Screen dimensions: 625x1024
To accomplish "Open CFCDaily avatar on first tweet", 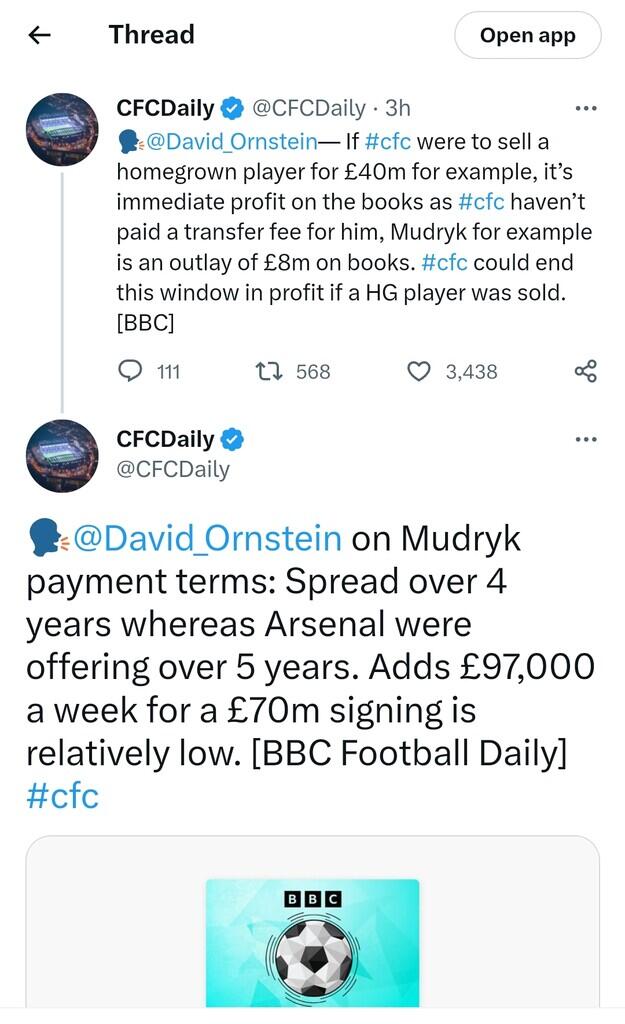I will click(x=62, y=130).
